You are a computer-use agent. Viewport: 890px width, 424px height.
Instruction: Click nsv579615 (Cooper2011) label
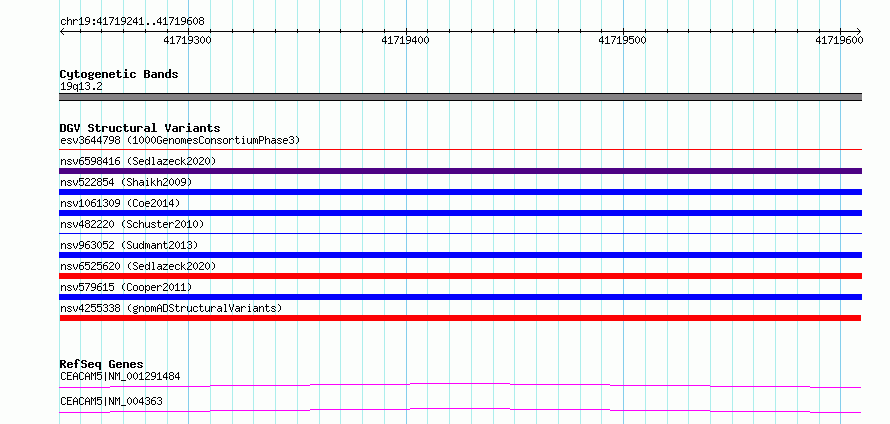click(x=126, y=287)
